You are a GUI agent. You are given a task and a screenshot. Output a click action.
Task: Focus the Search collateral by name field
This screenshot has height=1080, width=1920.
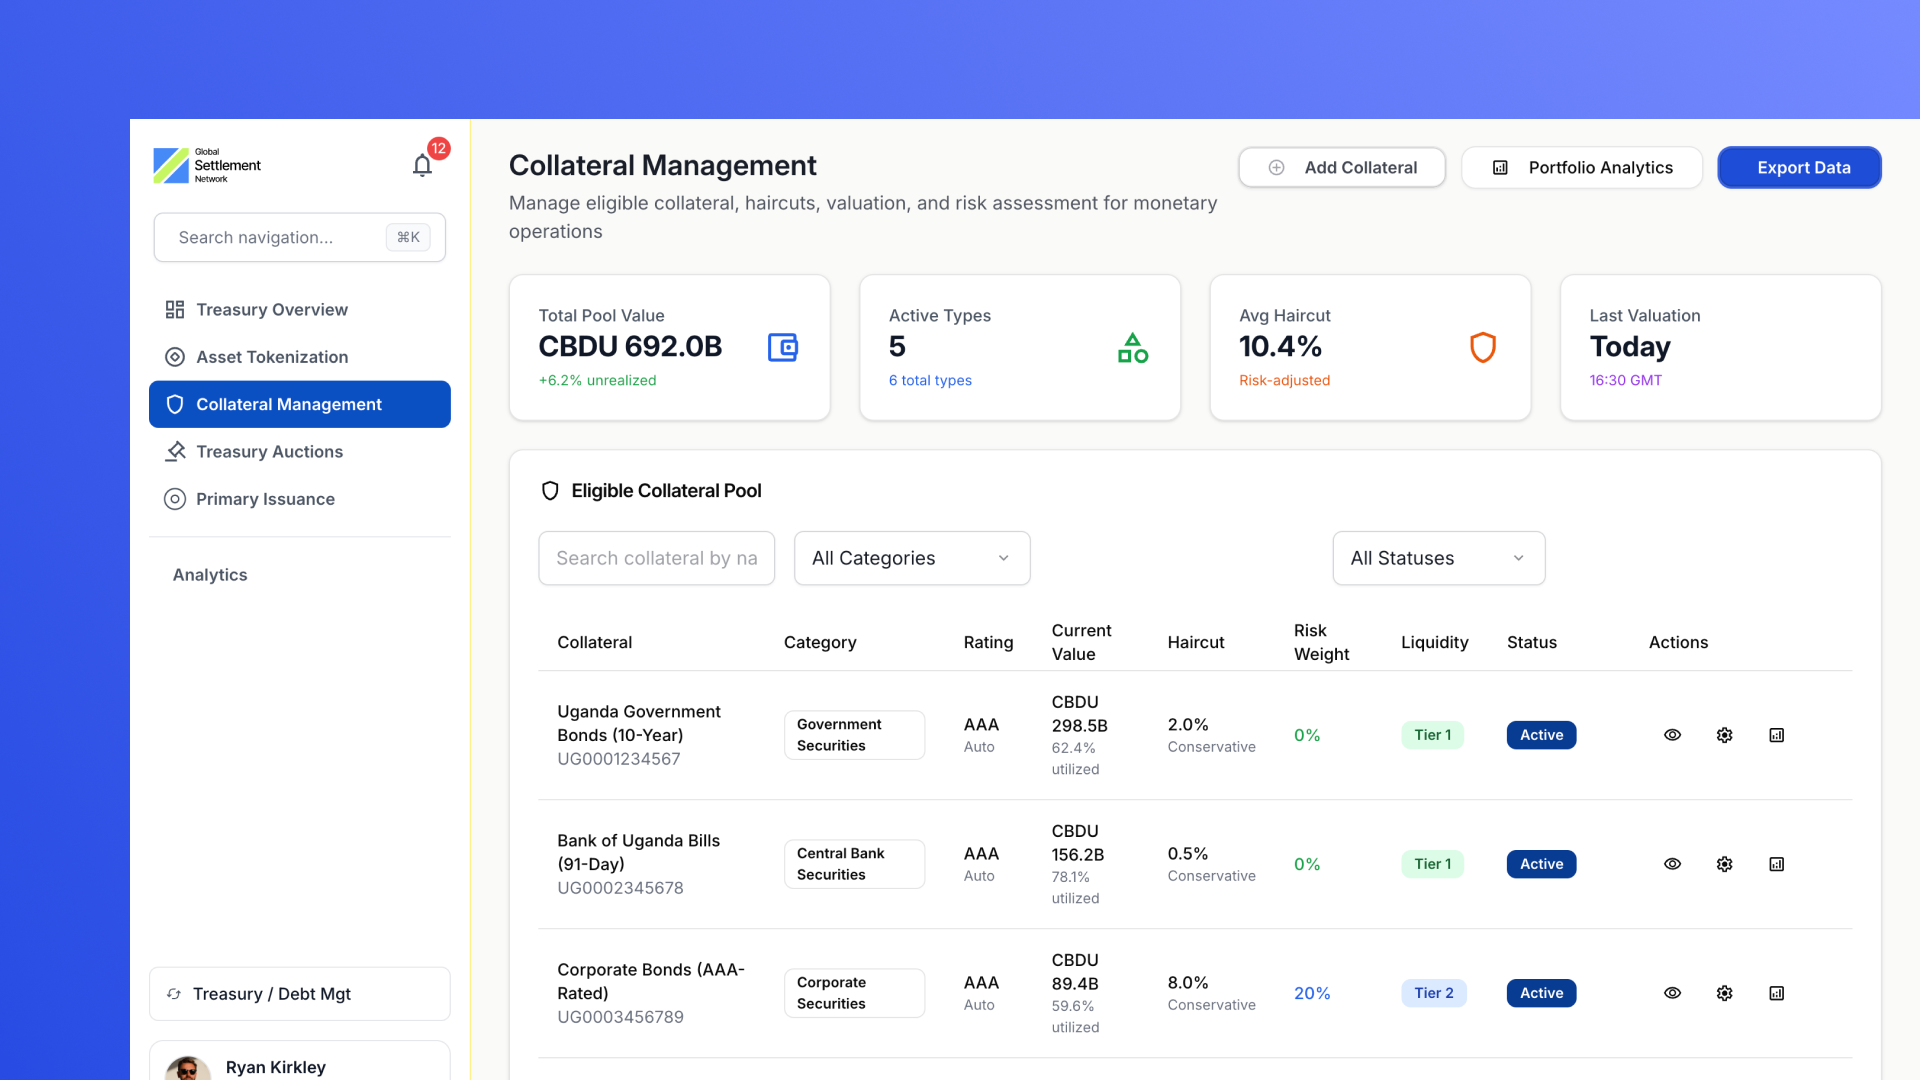pos(656,558)
